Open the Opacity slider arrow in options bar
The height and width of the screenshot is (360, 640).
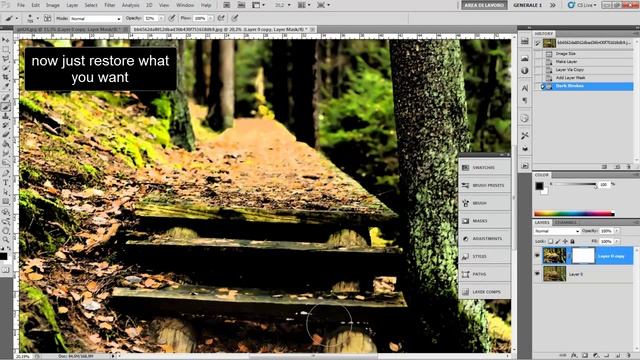click(x=162, y=18)
